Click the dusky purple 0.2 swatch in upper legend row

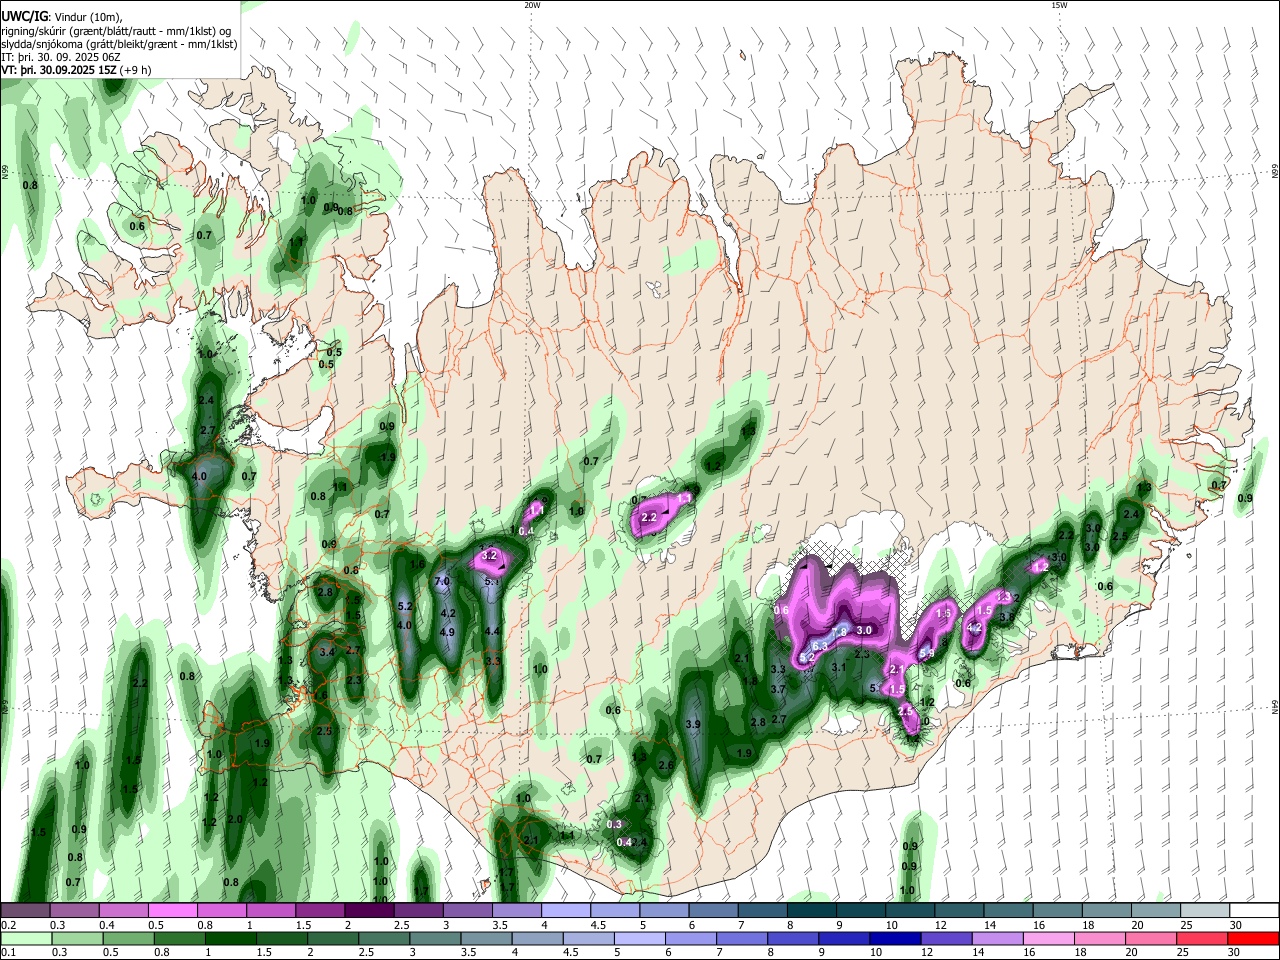tap(26, 910)
